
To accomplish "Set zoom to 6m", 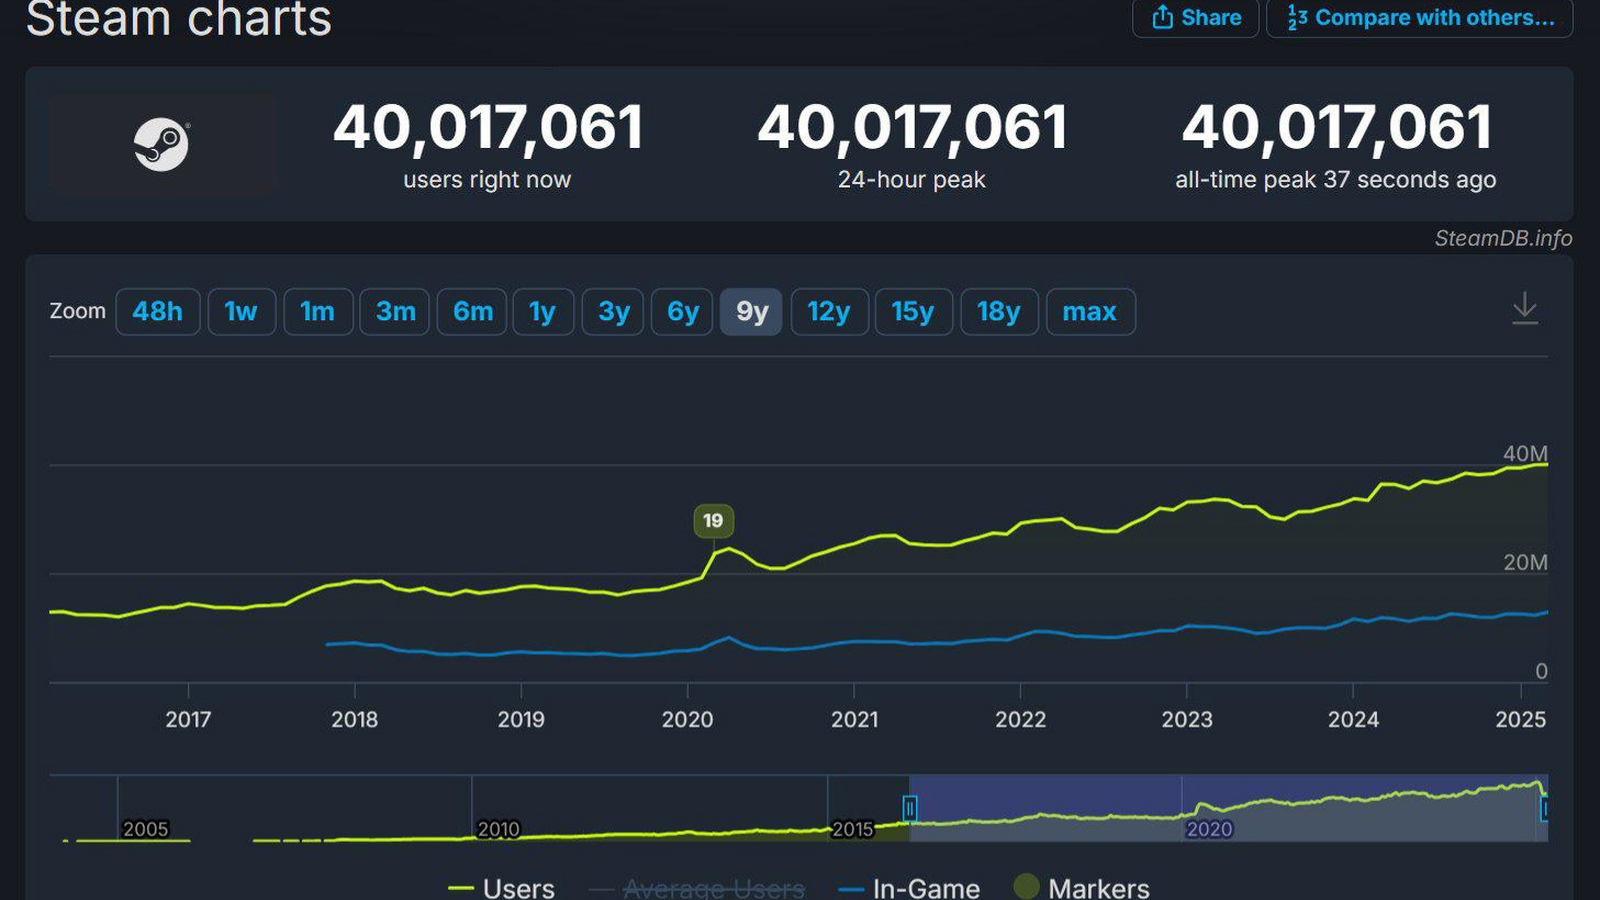I will point(472,312).
